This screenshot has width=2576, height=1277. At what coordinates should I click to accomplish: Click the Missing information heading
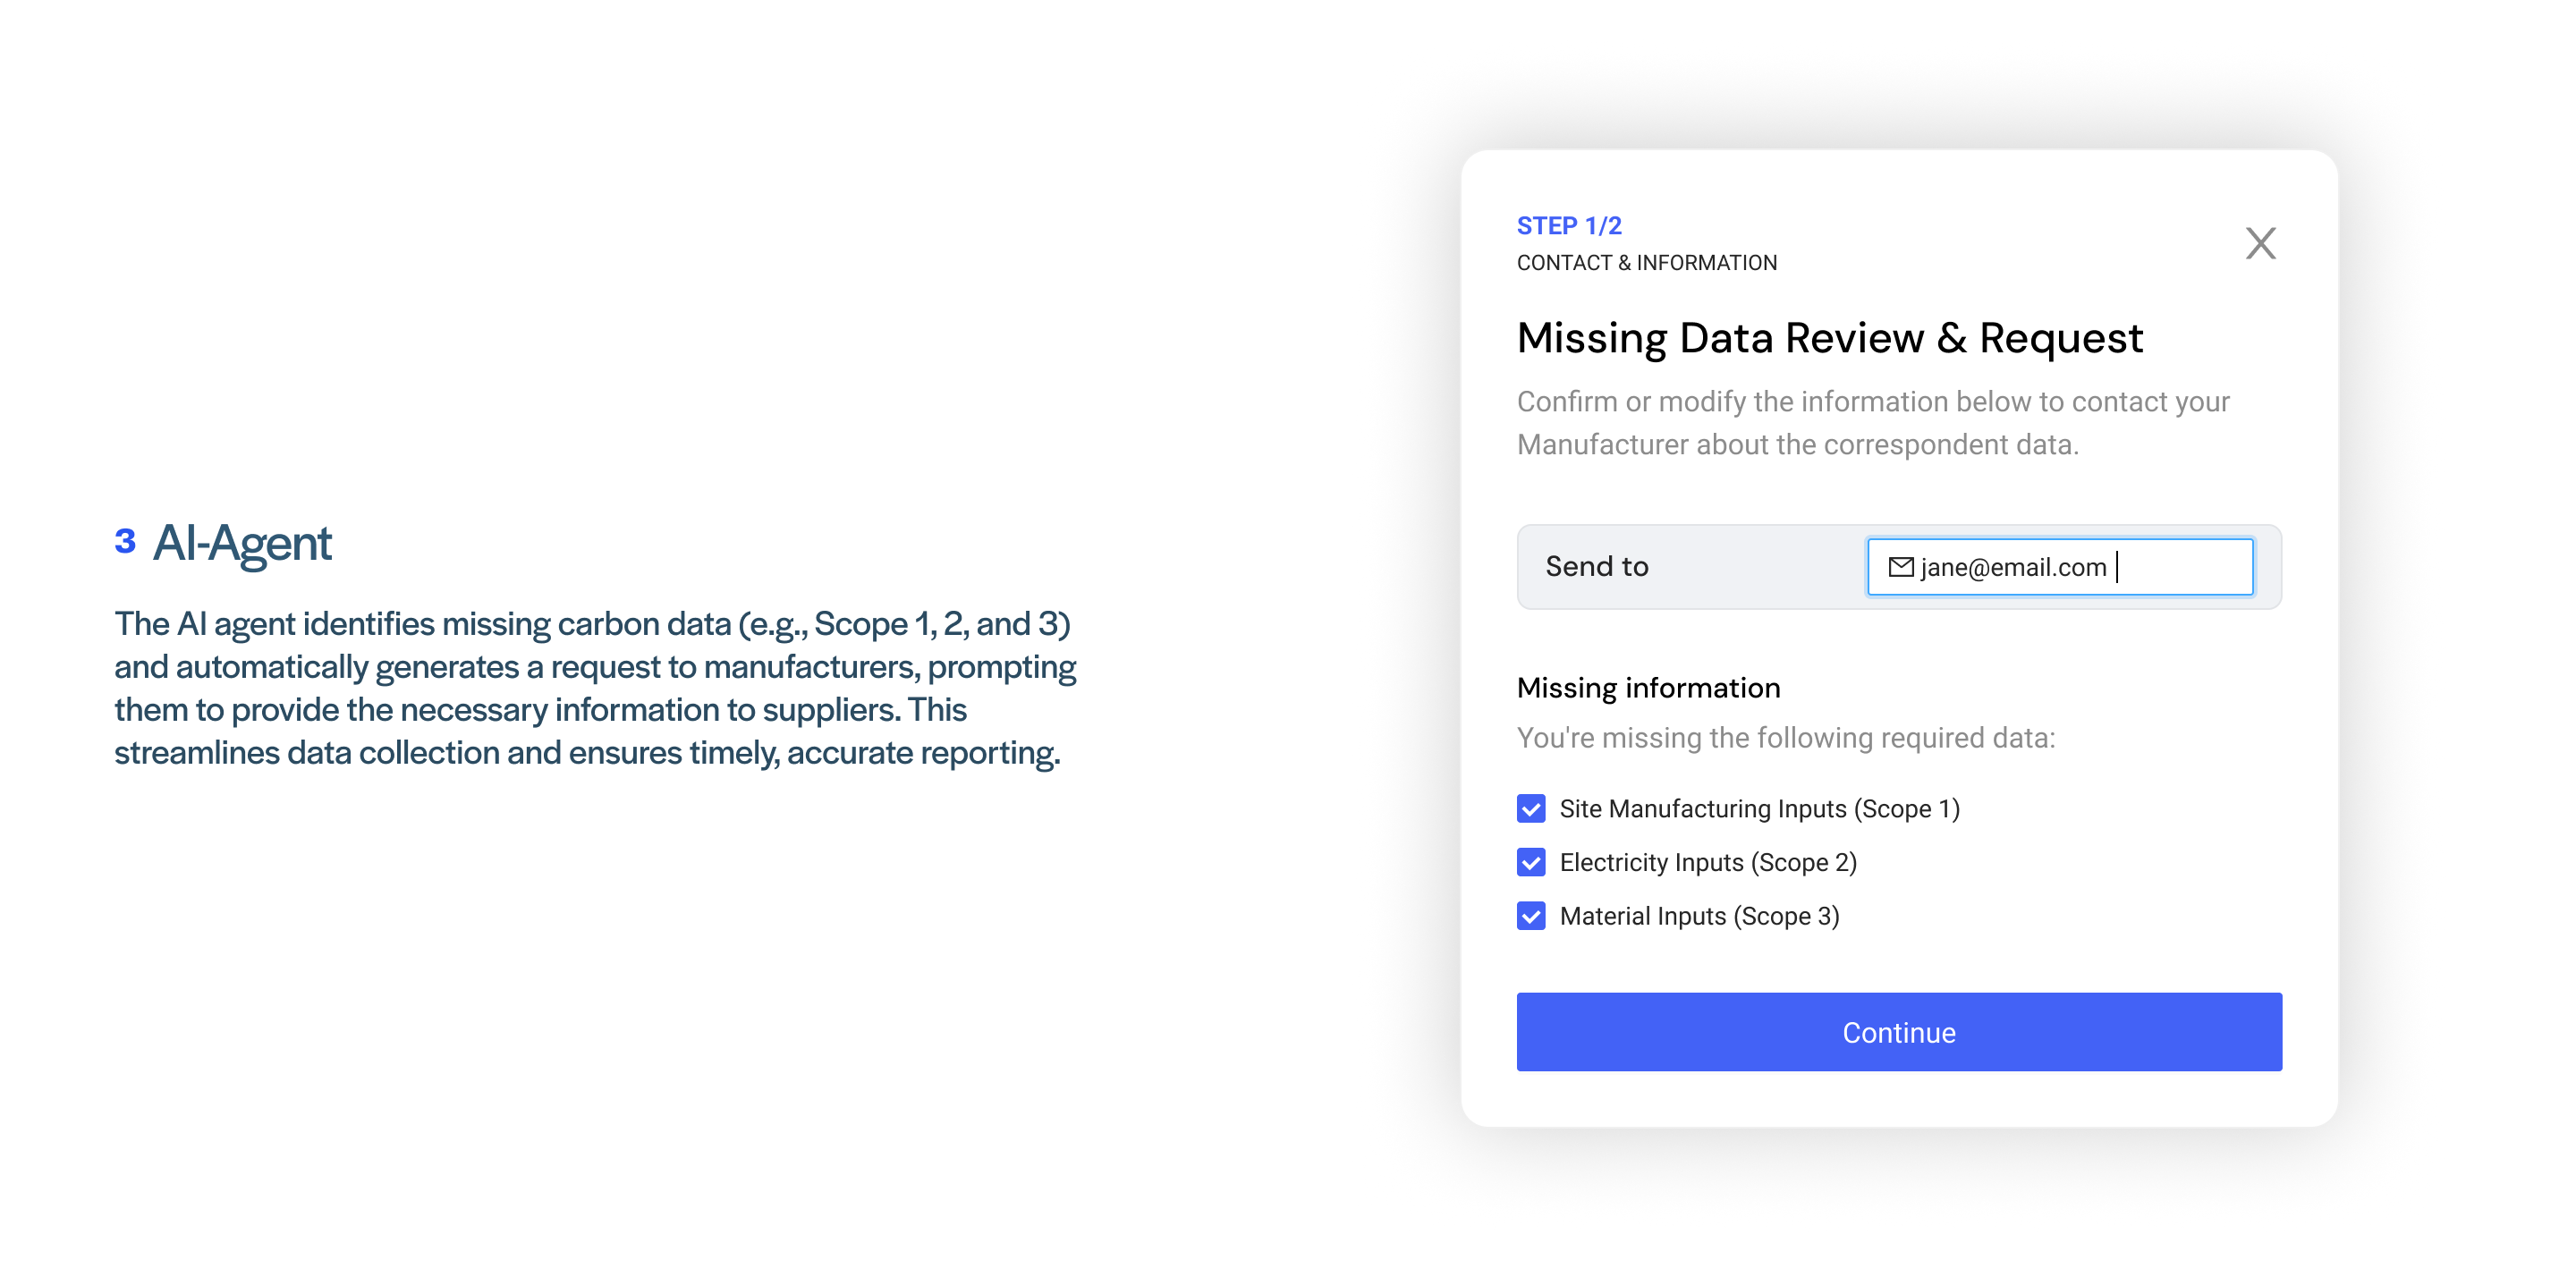point(1648,688)
